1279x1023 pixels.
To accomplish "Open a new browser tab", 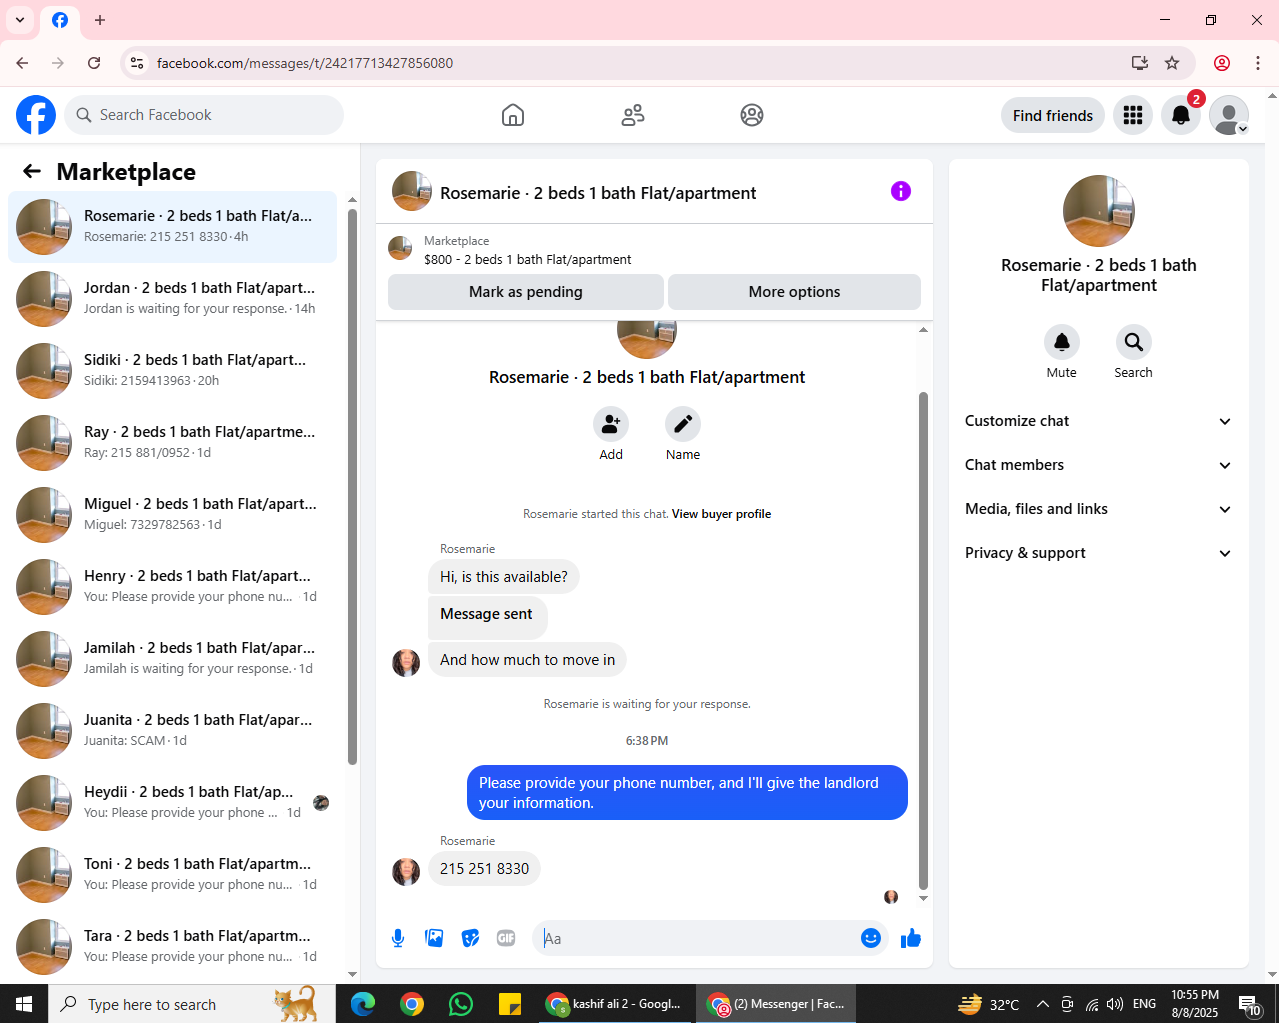I will pos(100,20).
